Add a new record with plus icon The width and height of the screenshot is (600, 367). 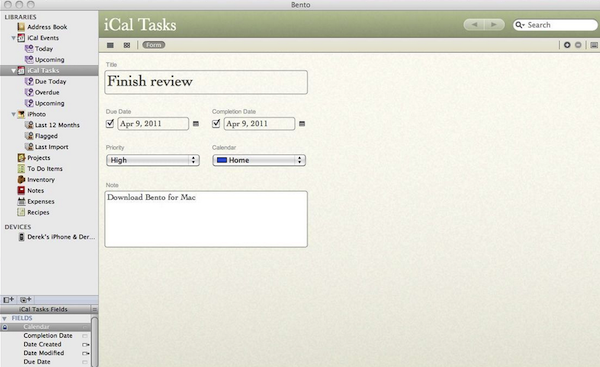click(567, 45)
